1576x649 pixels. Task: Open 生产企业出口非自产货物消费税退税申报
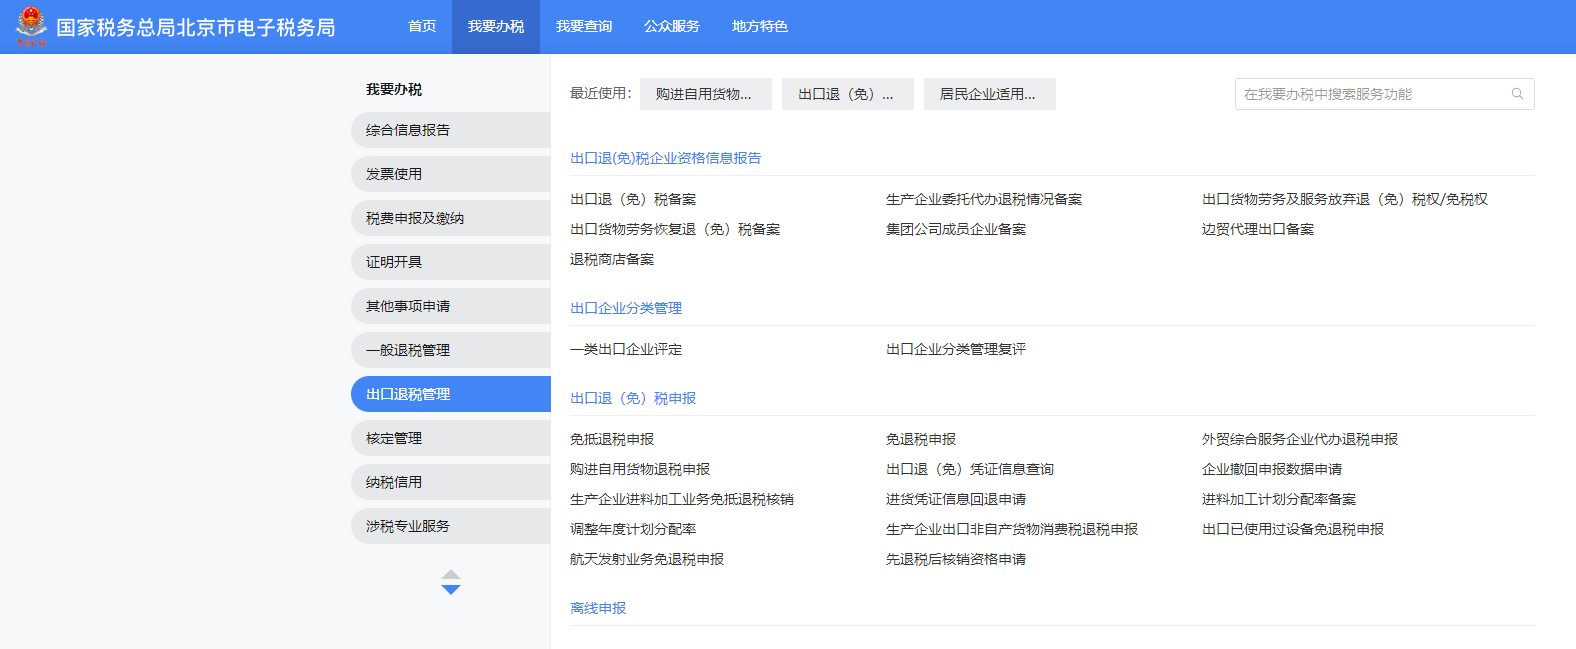[x=1012, y=529]
